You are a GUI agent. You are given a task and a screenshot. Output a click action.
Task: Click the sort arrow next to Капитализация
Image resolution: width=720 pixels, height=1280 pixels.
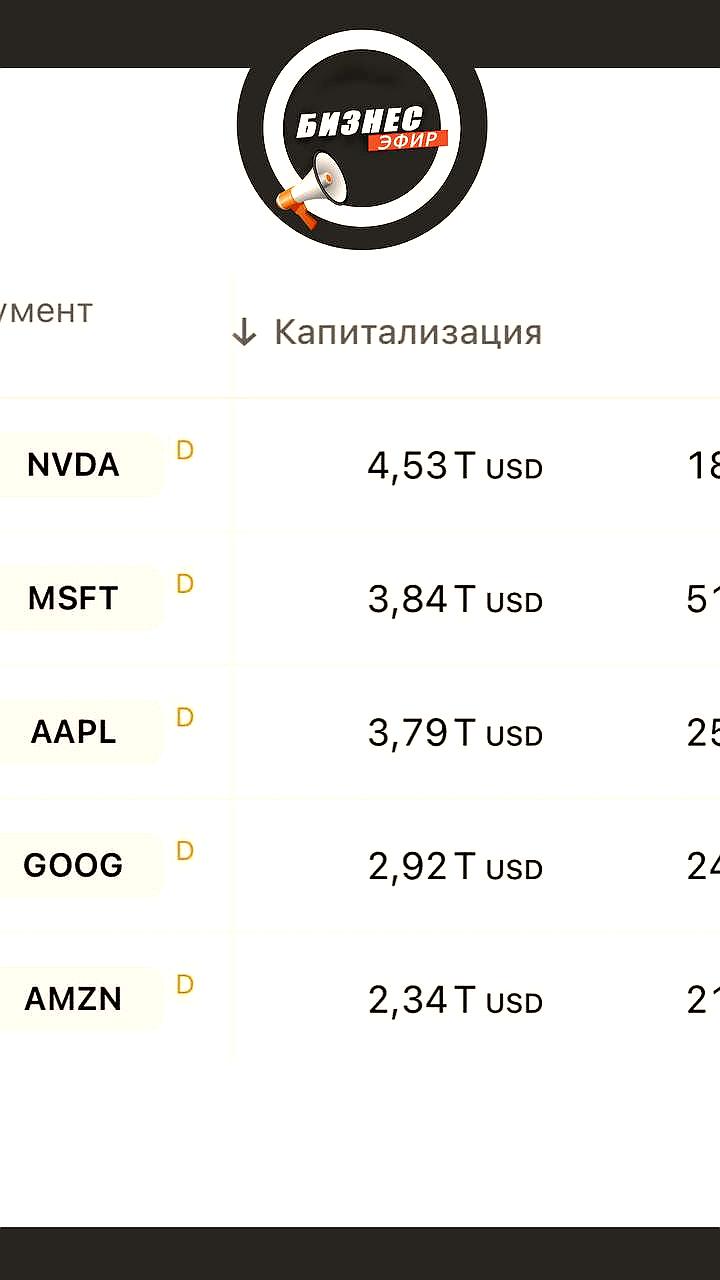click(244, 333)
